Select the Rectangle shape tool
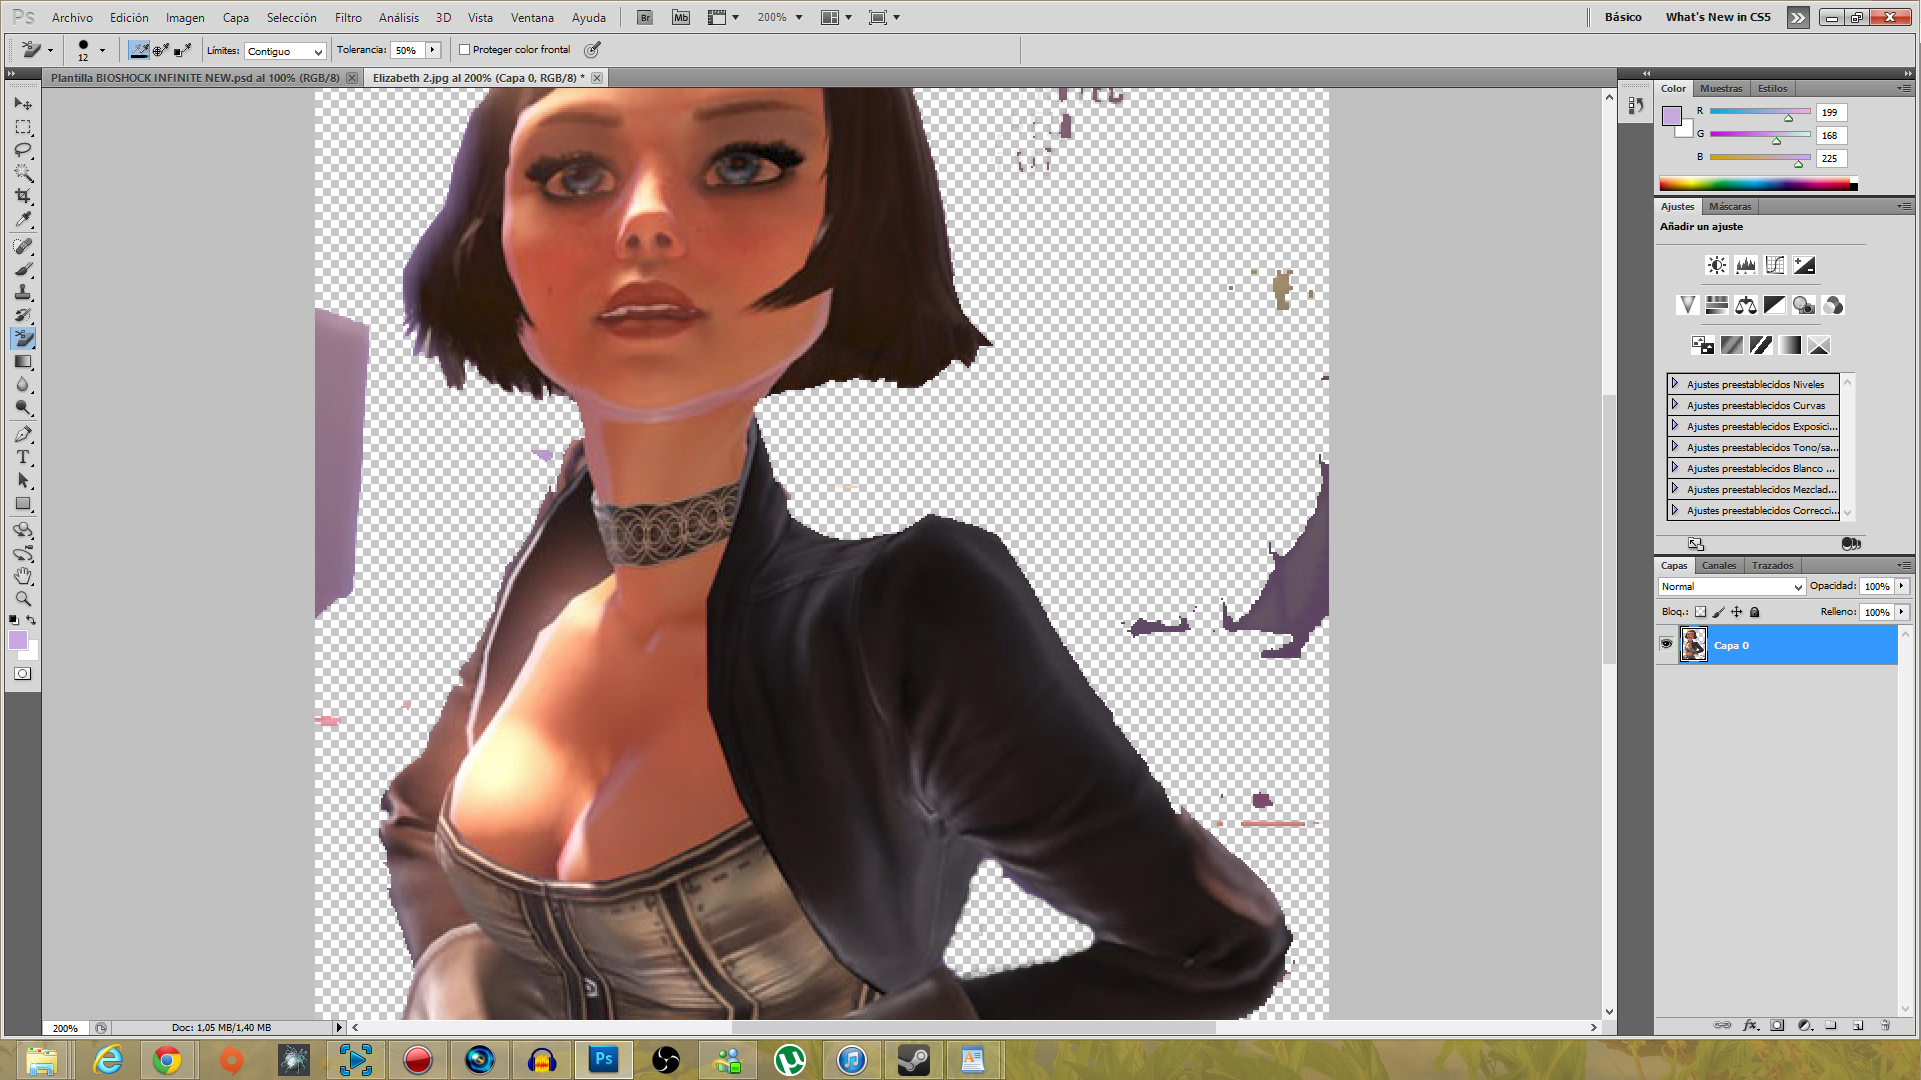The height and width of the screenshot is (1080, 1921). pyautogui.click(x=23, y=503)
